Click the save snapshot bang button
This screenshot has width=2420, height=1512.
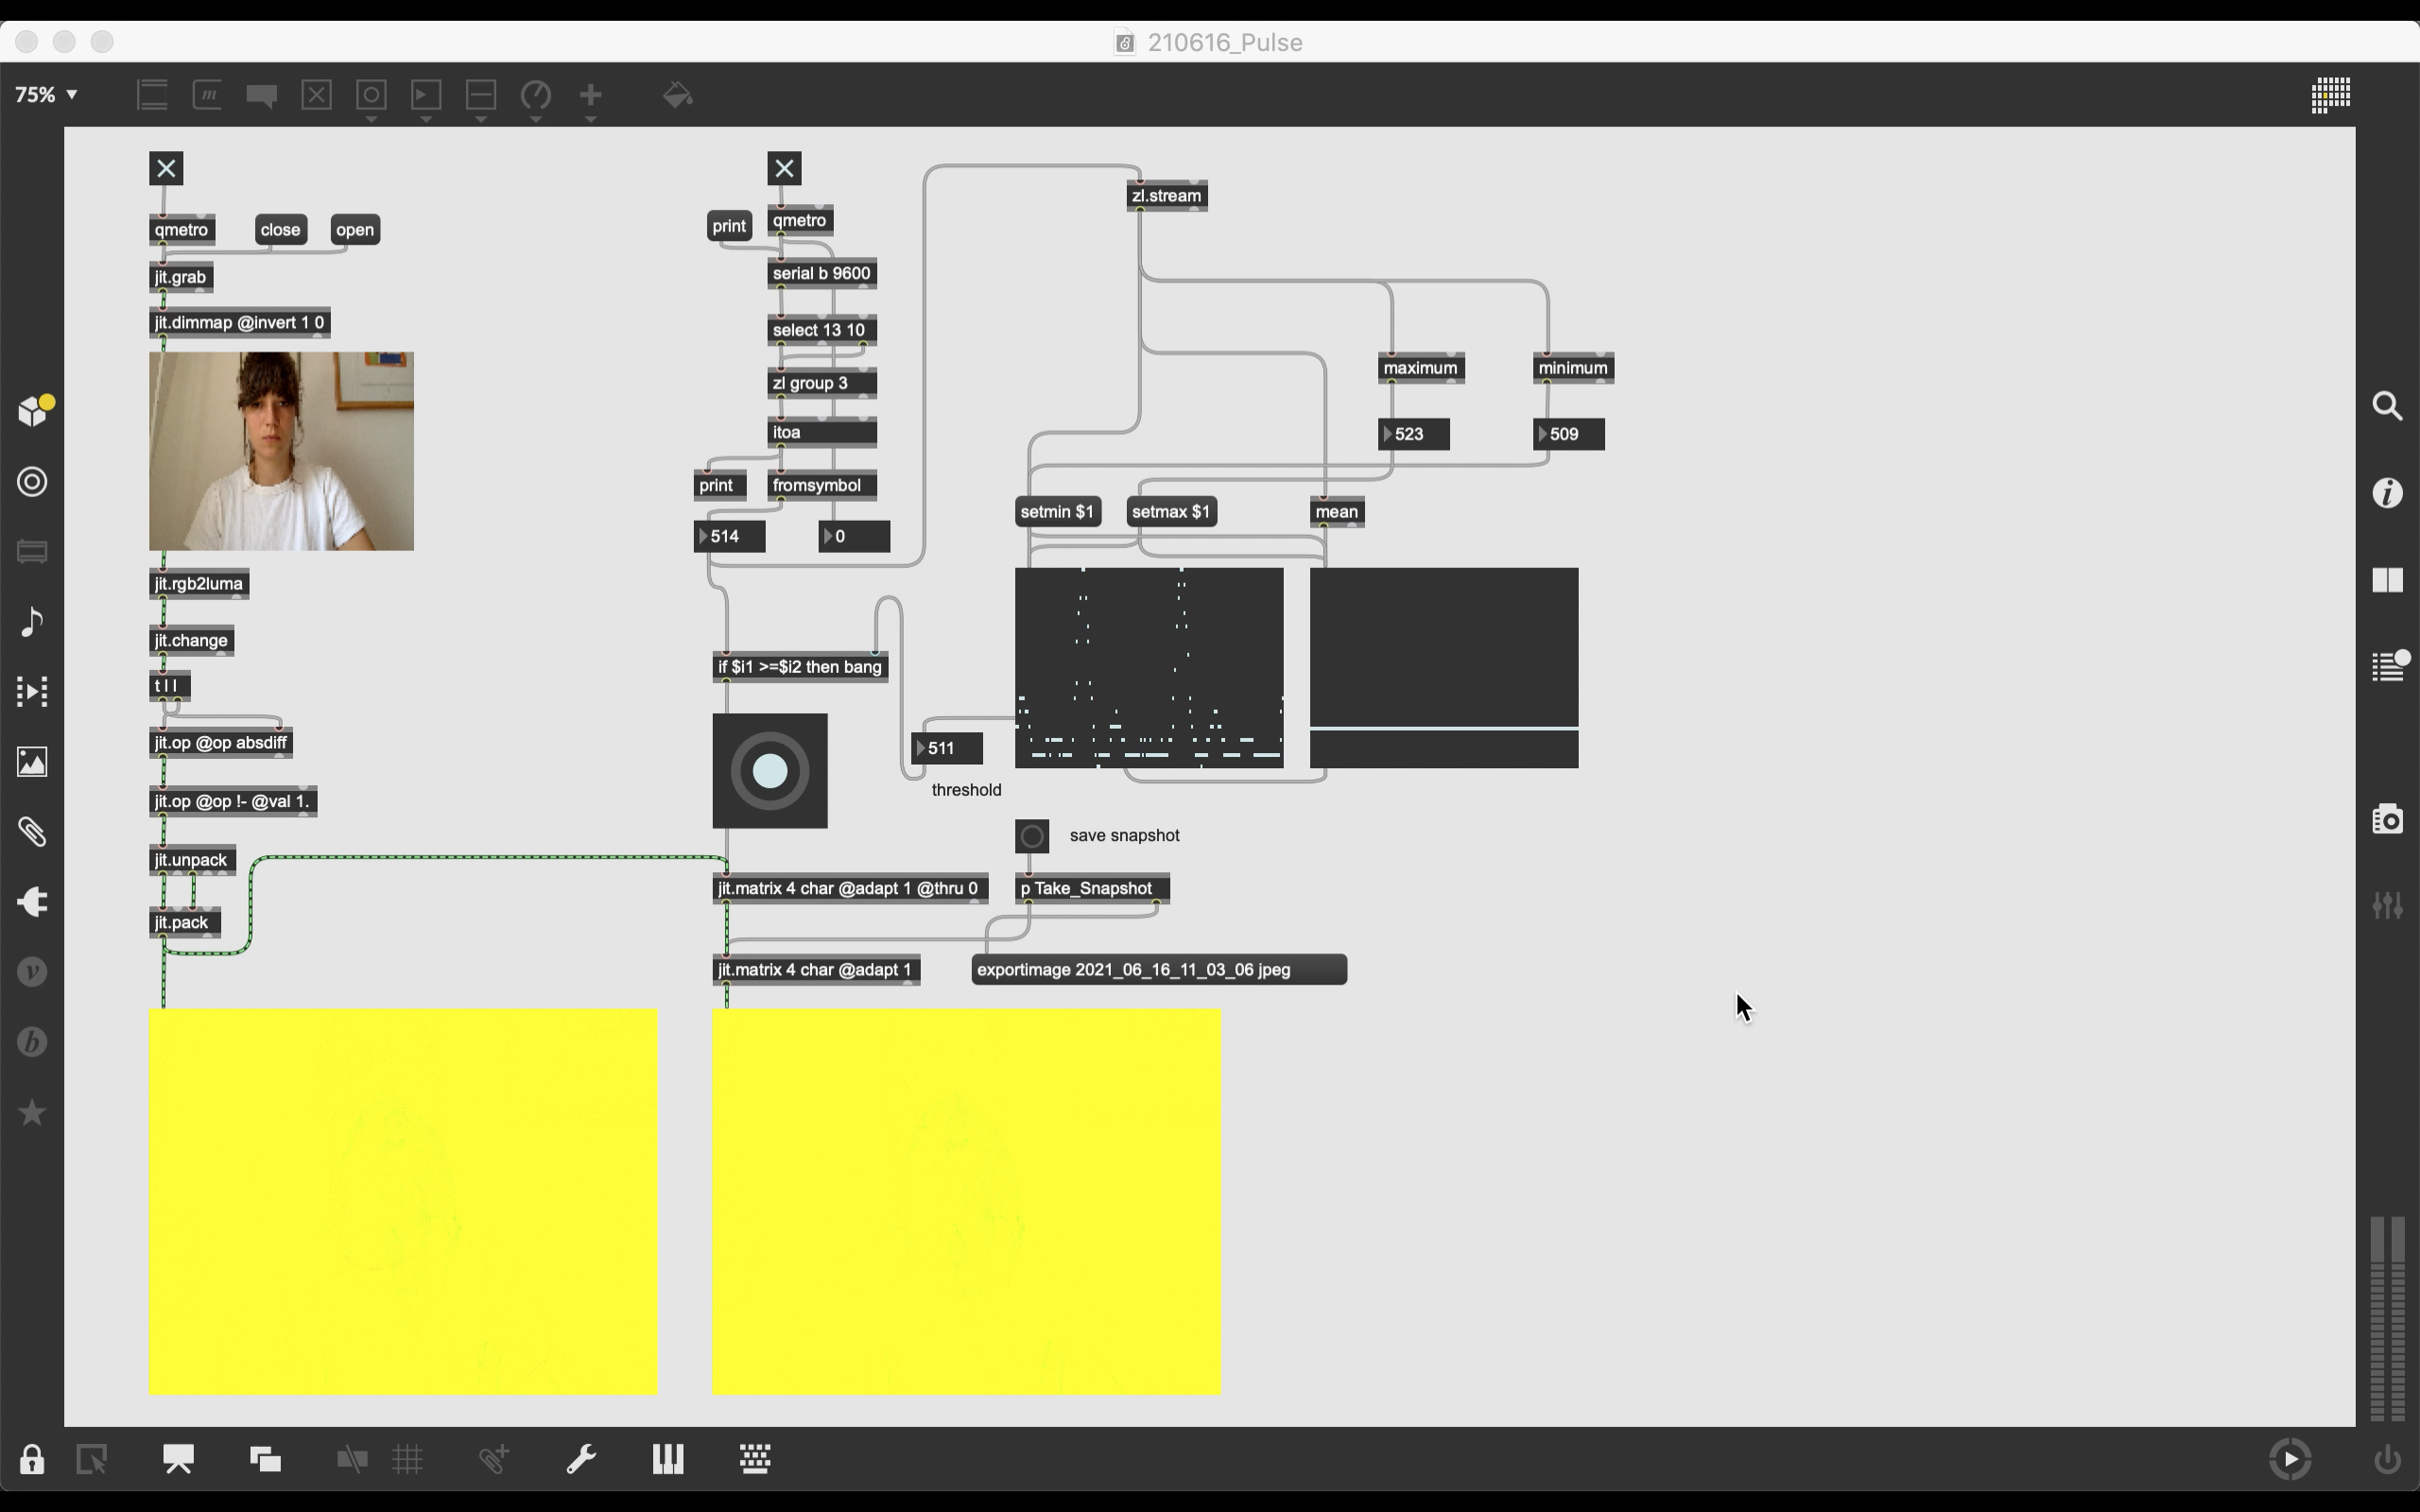click(1032, 836)
